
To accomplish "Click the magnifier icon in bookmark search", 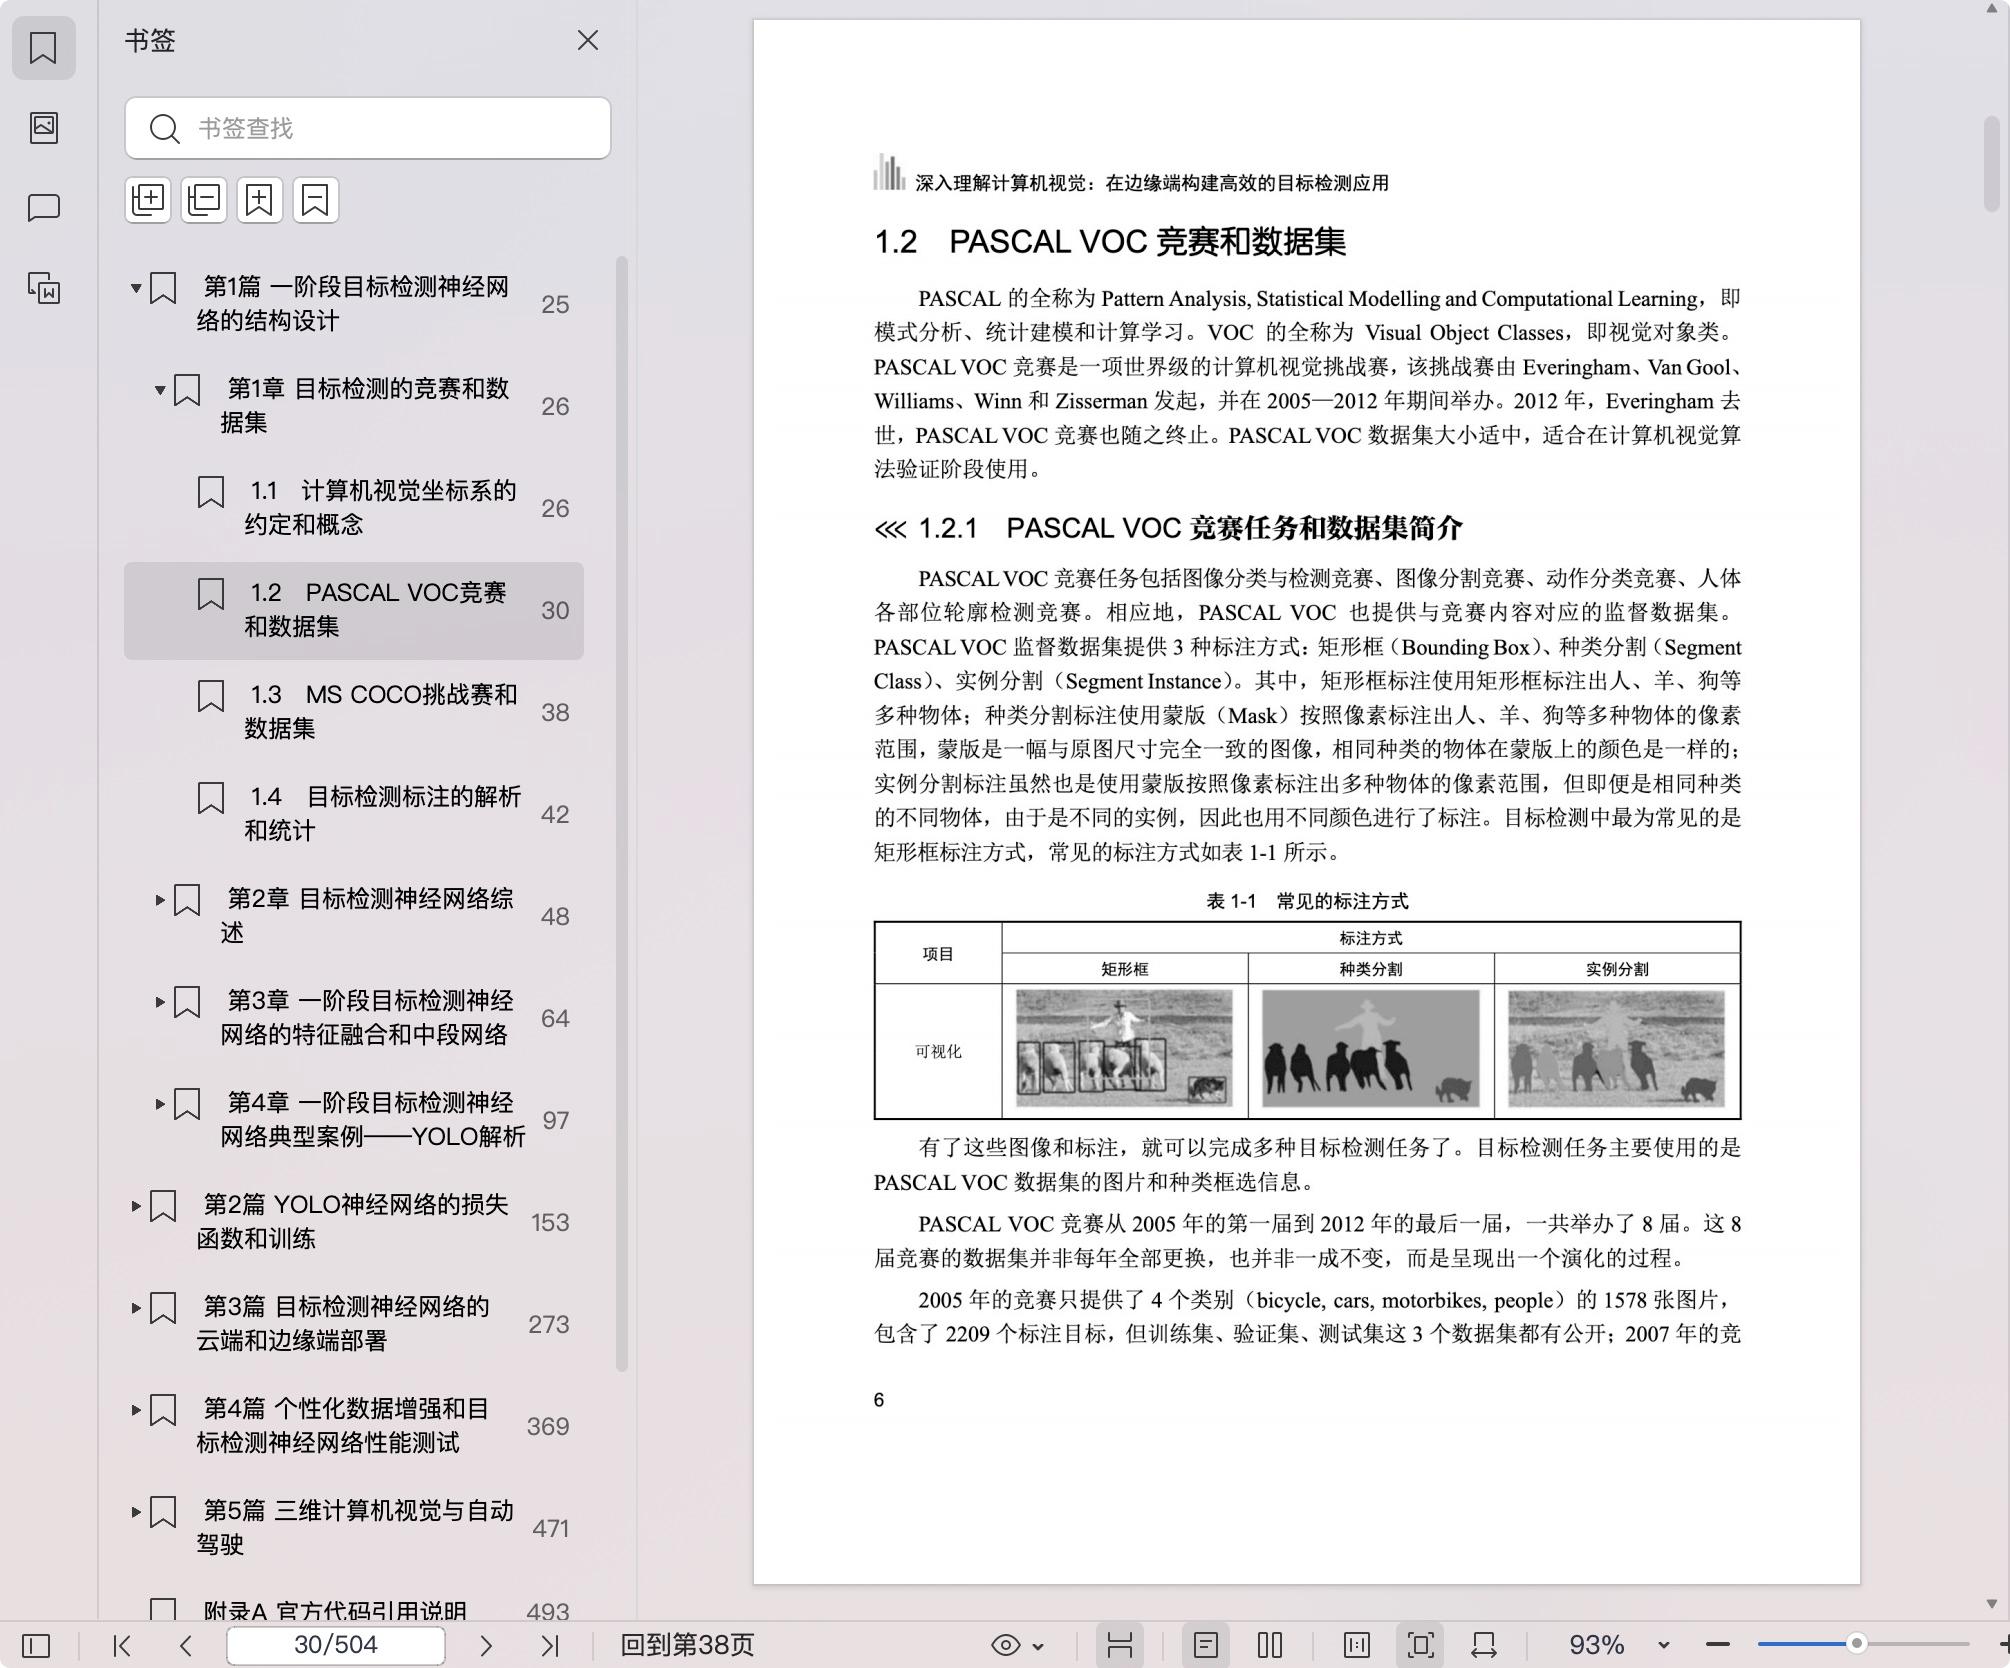I will (164, 128).
